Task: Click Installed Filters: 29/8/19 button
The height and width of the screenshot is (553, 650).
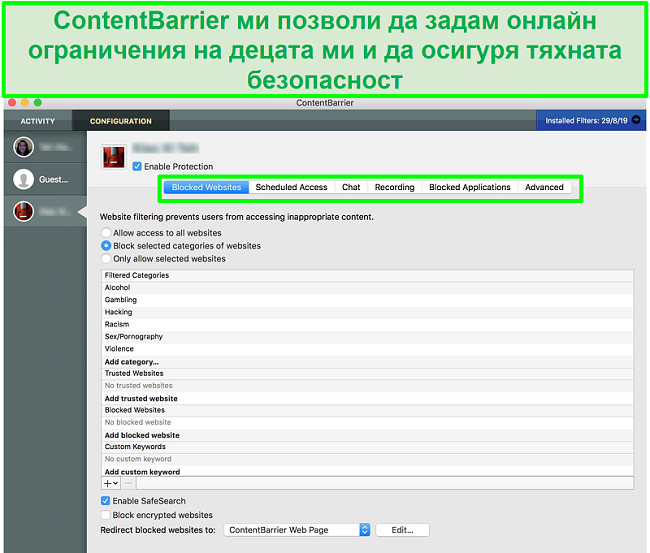Action: click(x=591, y=121)
